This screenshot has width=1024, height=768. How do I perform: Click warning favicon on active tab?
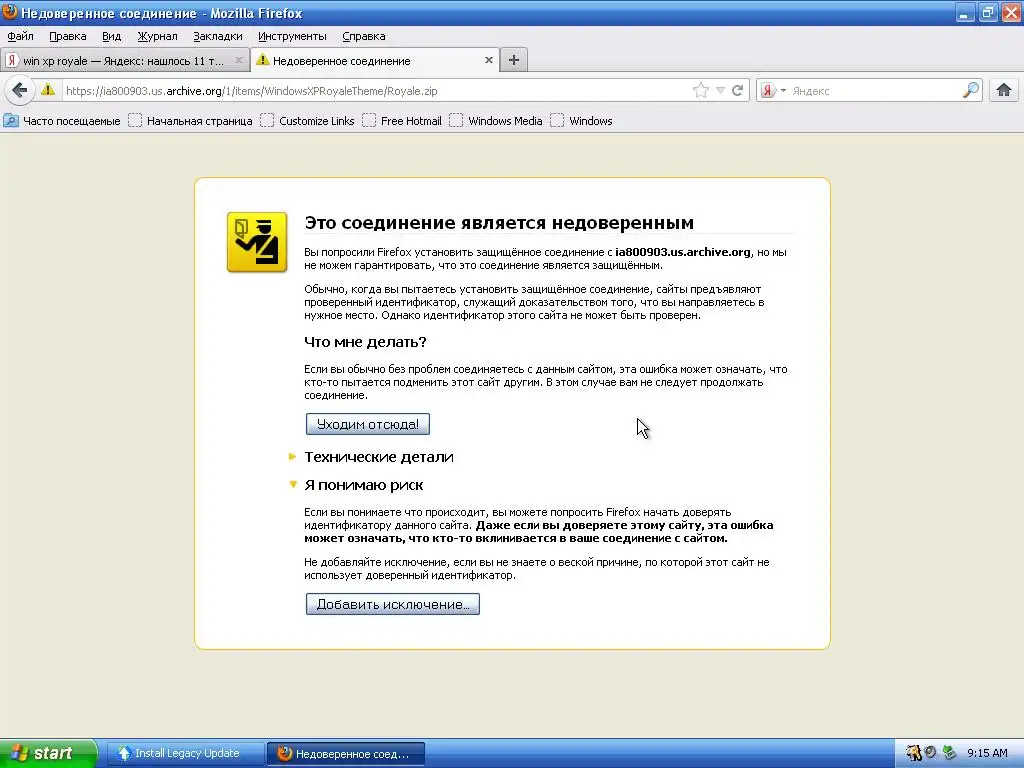point(263,60)
